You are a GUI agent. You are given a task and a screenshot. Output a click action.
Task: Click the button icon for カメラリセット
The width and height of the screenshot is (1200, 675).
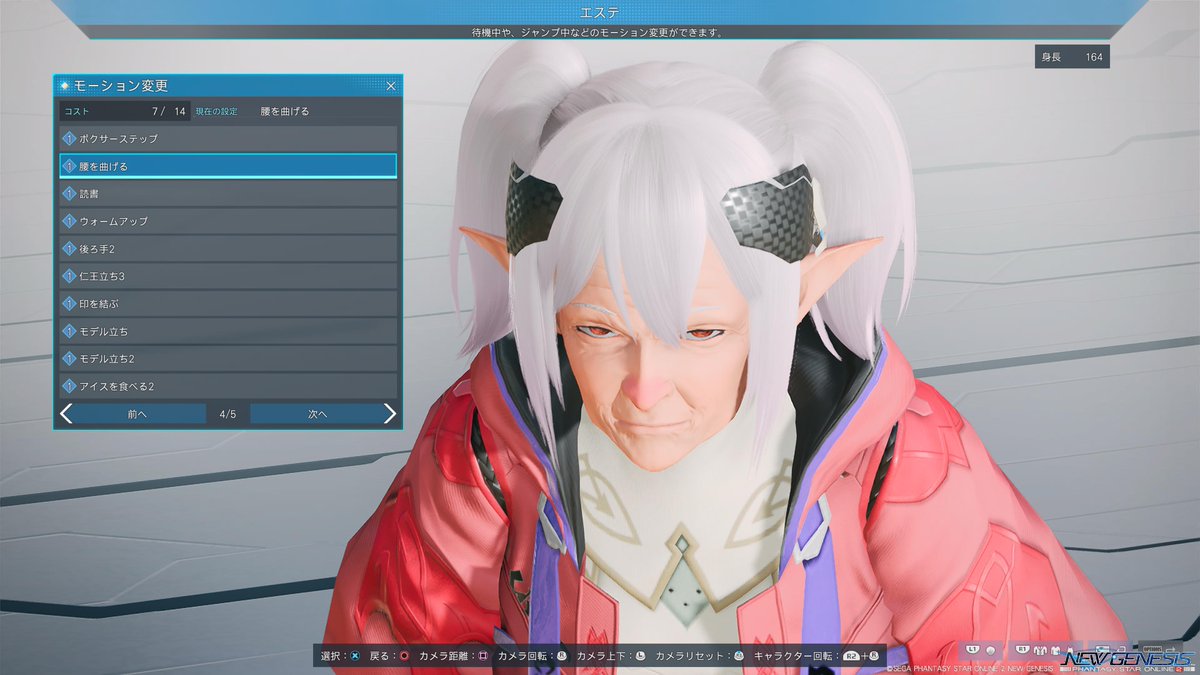pos(738,656)
